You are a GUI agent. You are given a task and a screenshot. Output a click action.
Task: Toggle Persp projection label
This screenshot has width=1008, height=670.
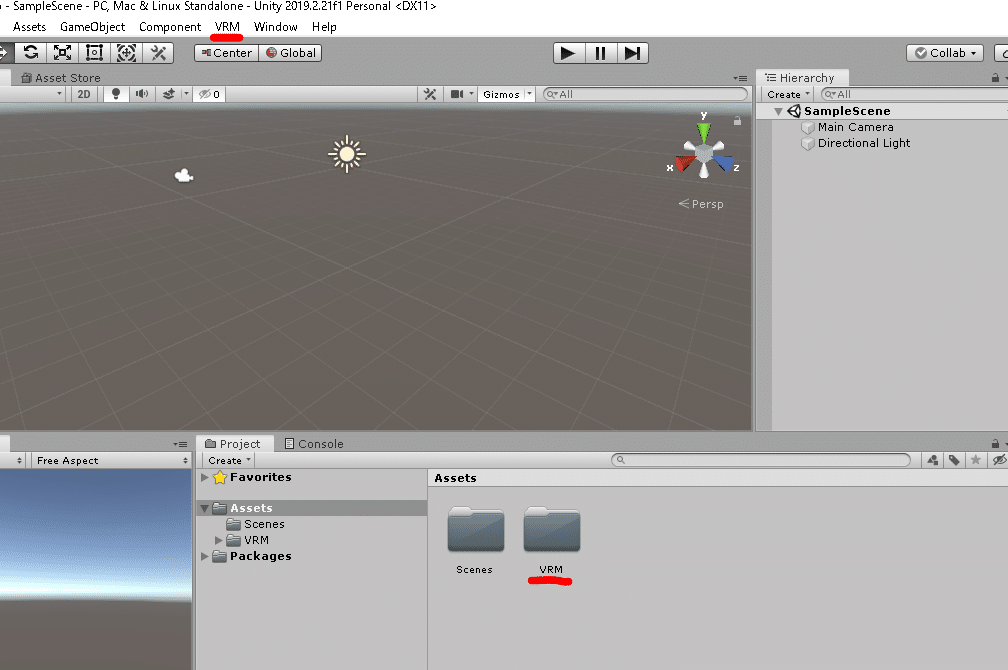click(701, 204)
